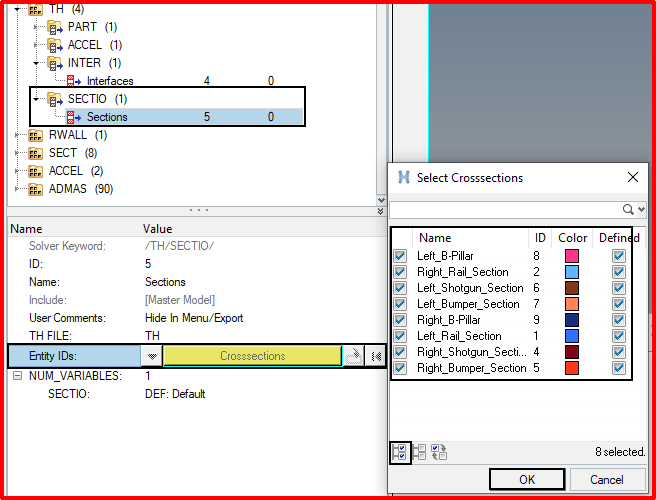This screenshot has width=656, height=500.
Task: Click the yellow Crosssections selector button
Action: pyautogui.click(x=253, y=356)
